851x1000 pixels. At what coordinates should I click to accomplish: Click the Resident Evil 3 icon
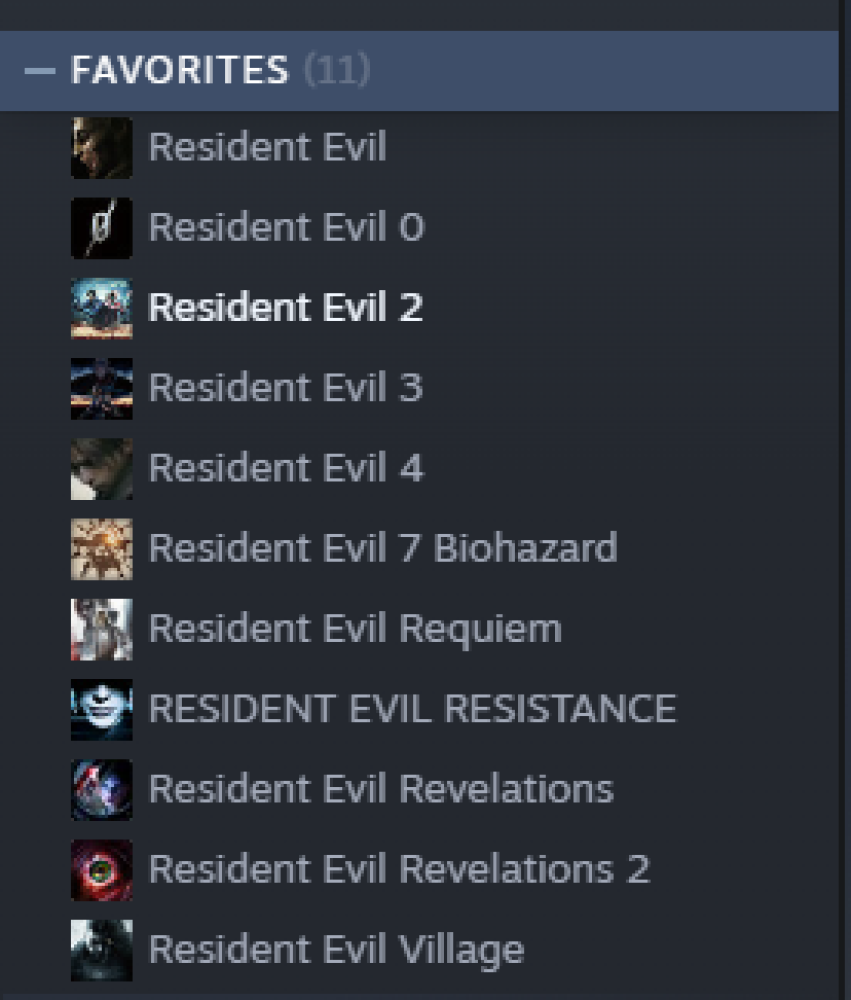pos(102,388)
